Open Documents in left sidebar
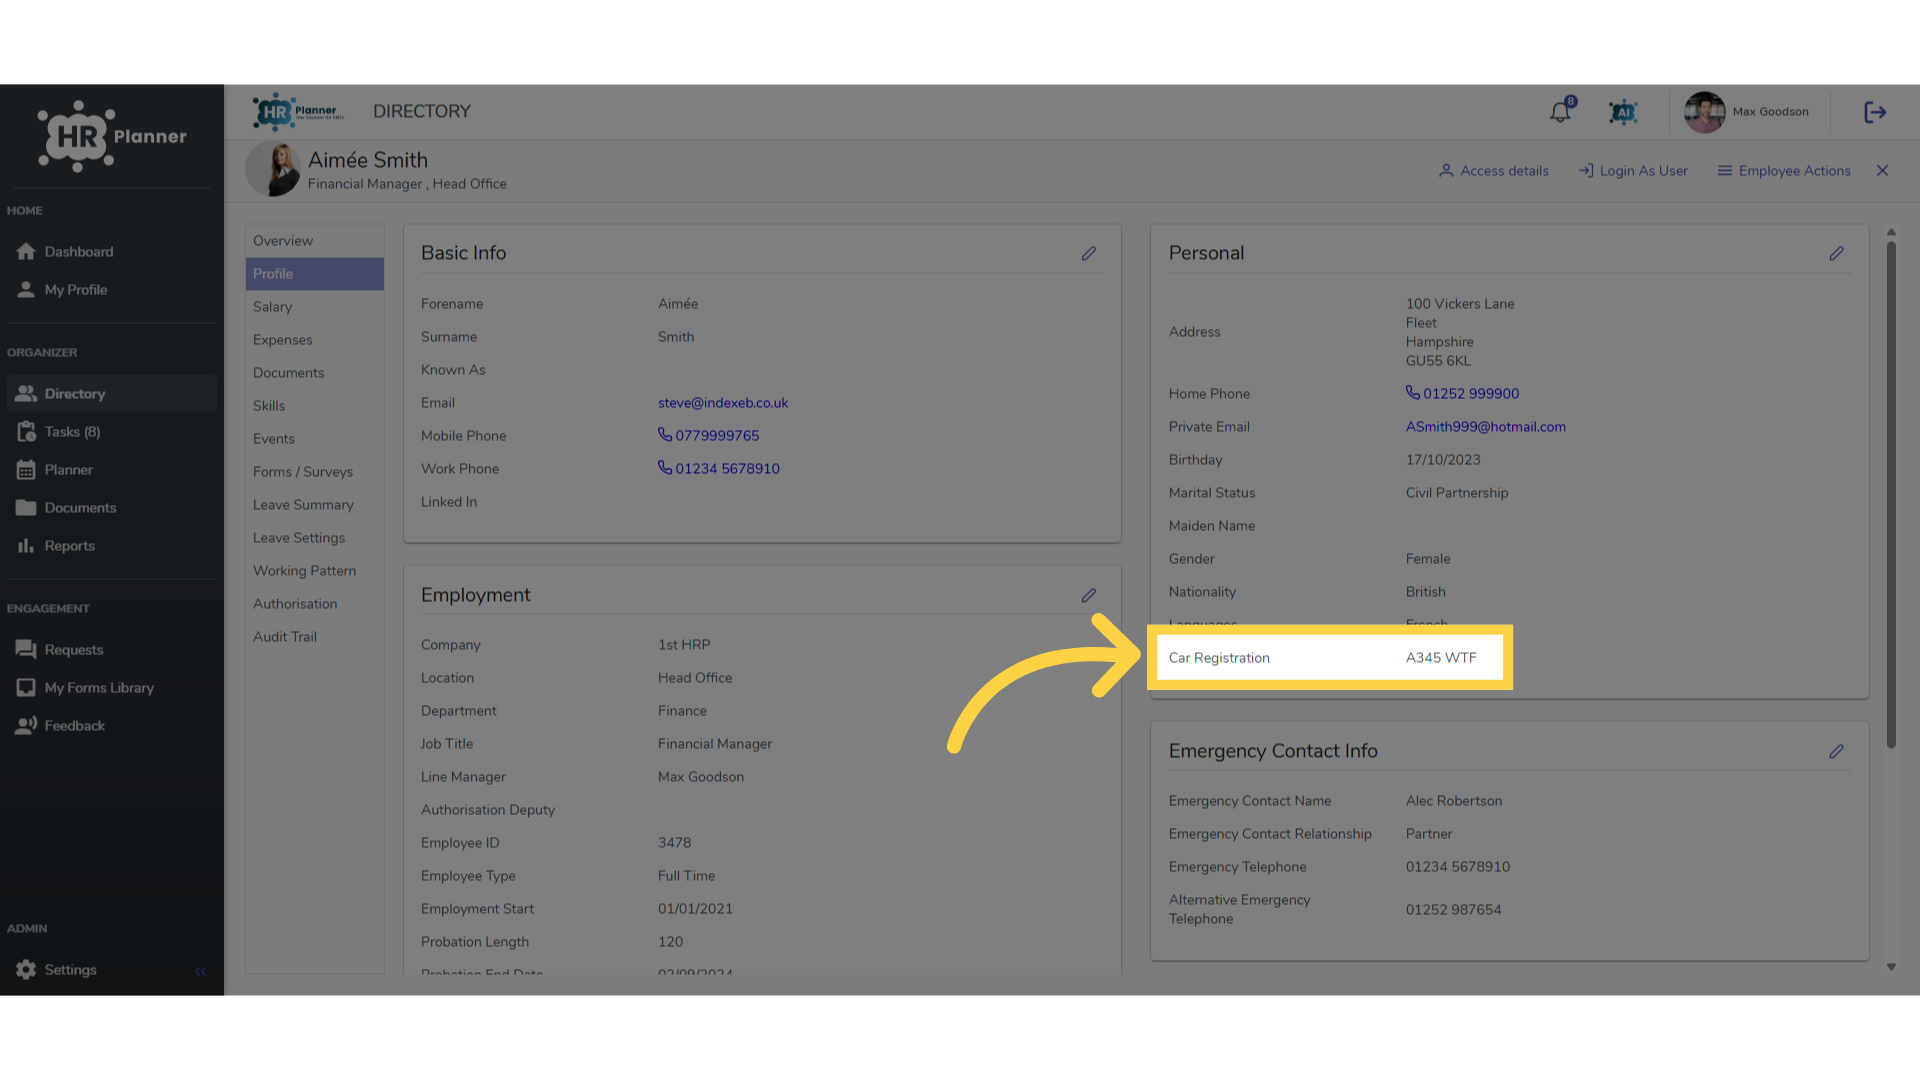The height and width of the screenshot is (1080, 1920). [111, 508]
